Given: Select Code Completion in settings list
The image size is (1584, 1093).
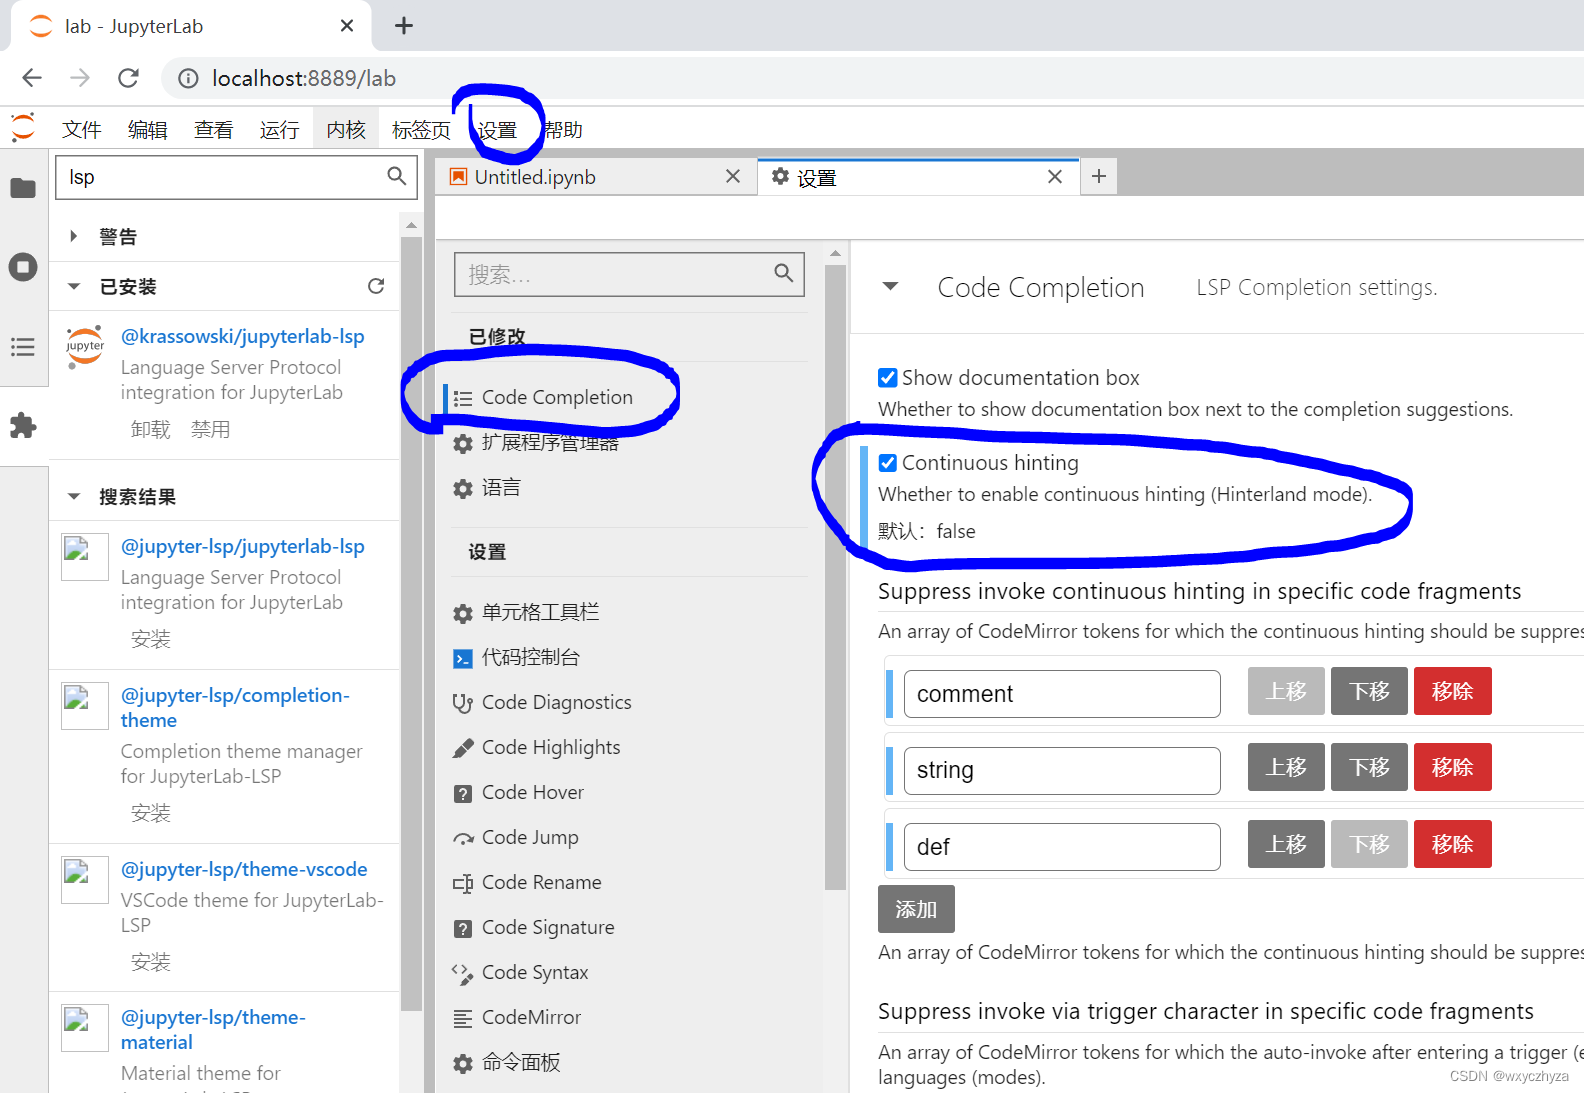Looking at the screenshot, I should (x=557, y=397).
